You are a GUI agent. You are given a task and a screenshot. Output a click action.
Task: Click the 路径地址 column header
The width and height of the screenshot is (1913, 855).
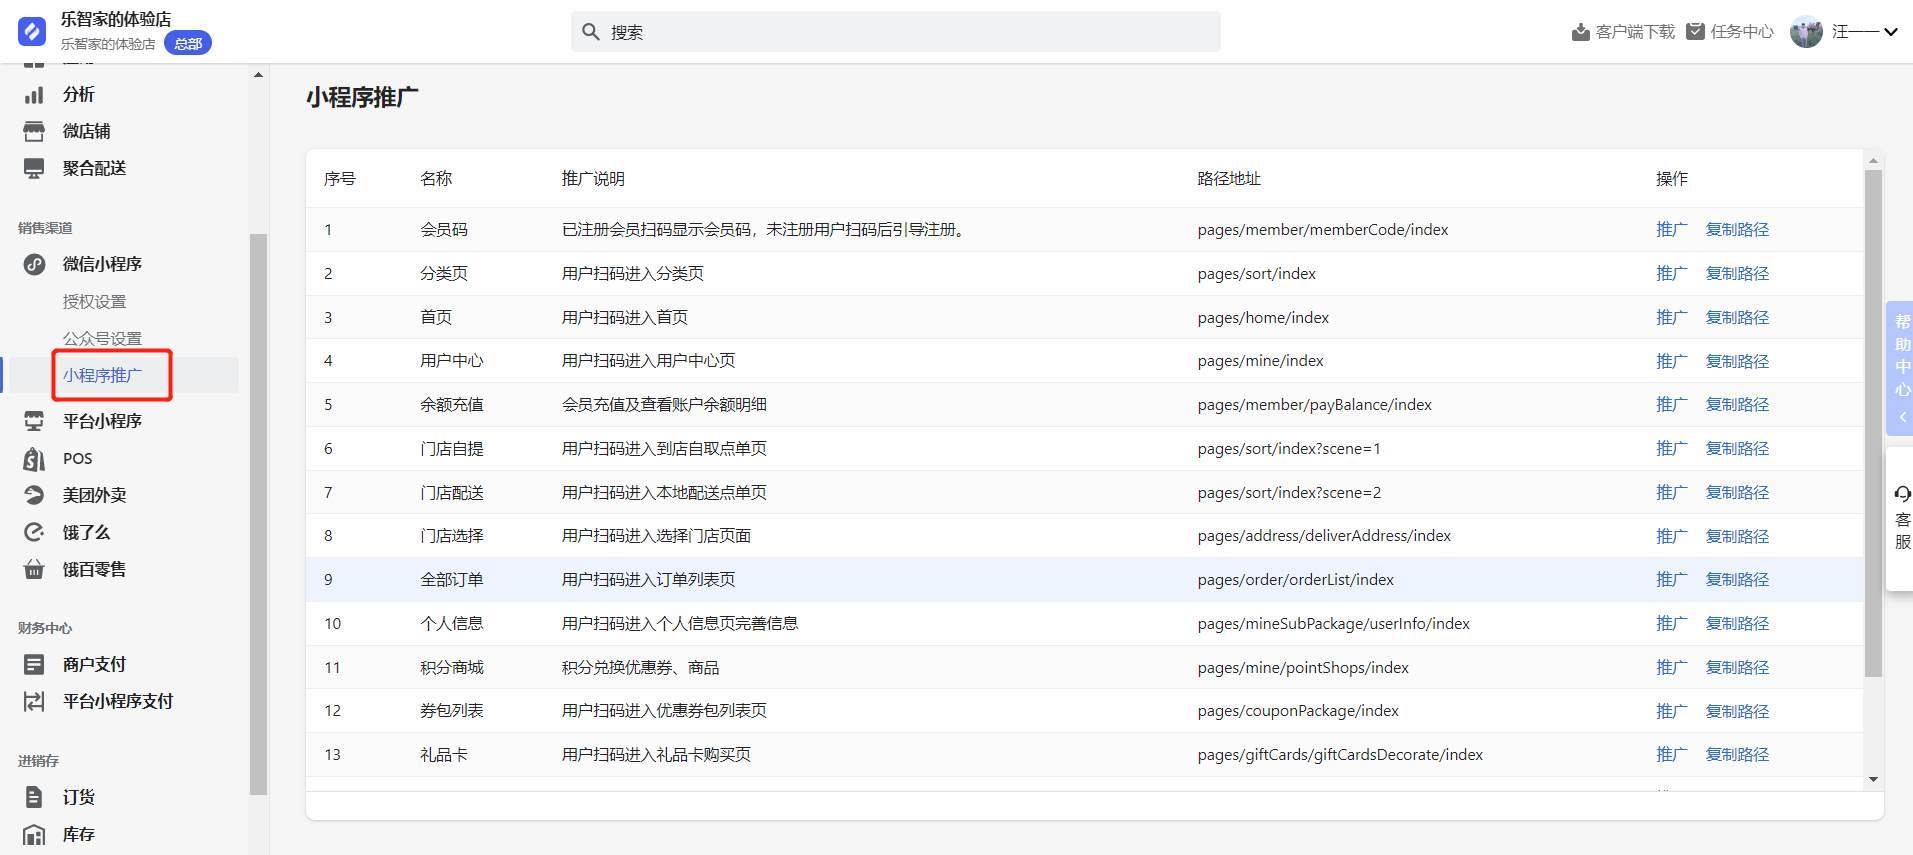(1229, 179)
